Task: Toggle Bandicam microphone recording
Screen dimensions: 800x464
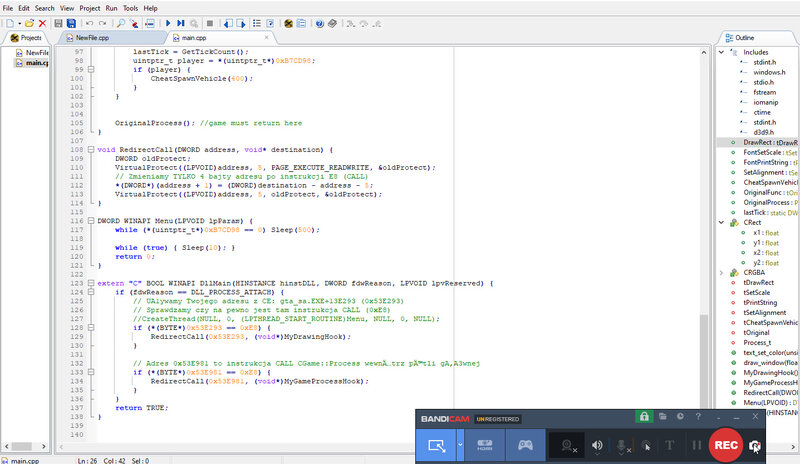Action: [x=622, y=446]
